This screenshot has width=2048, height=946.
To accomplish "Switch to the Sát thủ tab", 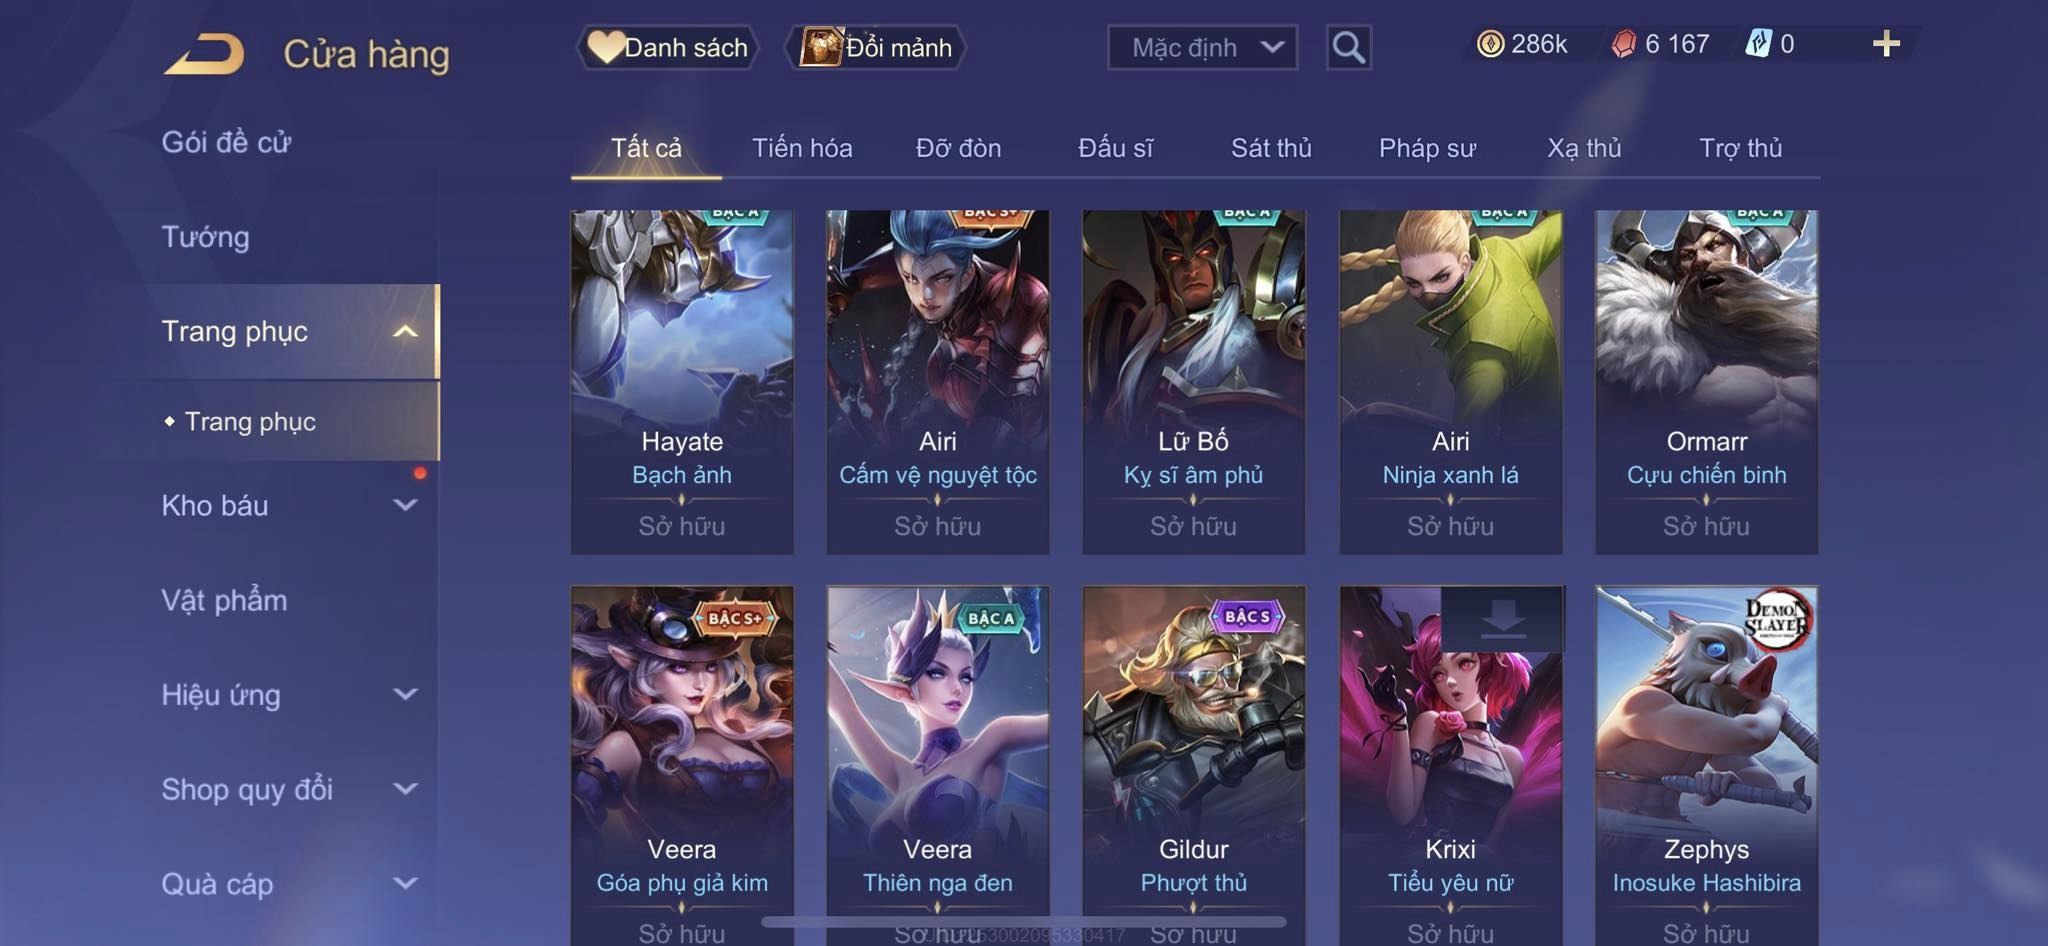I will click(1271, 148).
